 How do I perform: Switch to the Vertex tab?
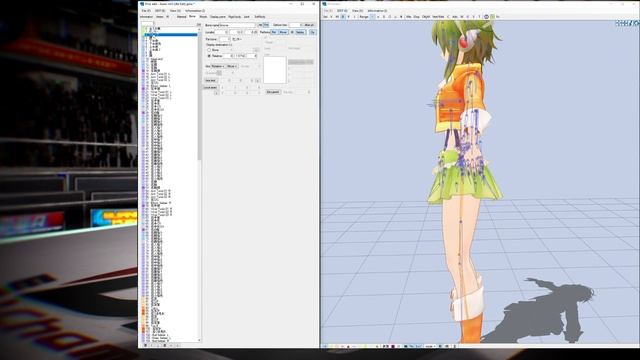[x=160, y=17]
